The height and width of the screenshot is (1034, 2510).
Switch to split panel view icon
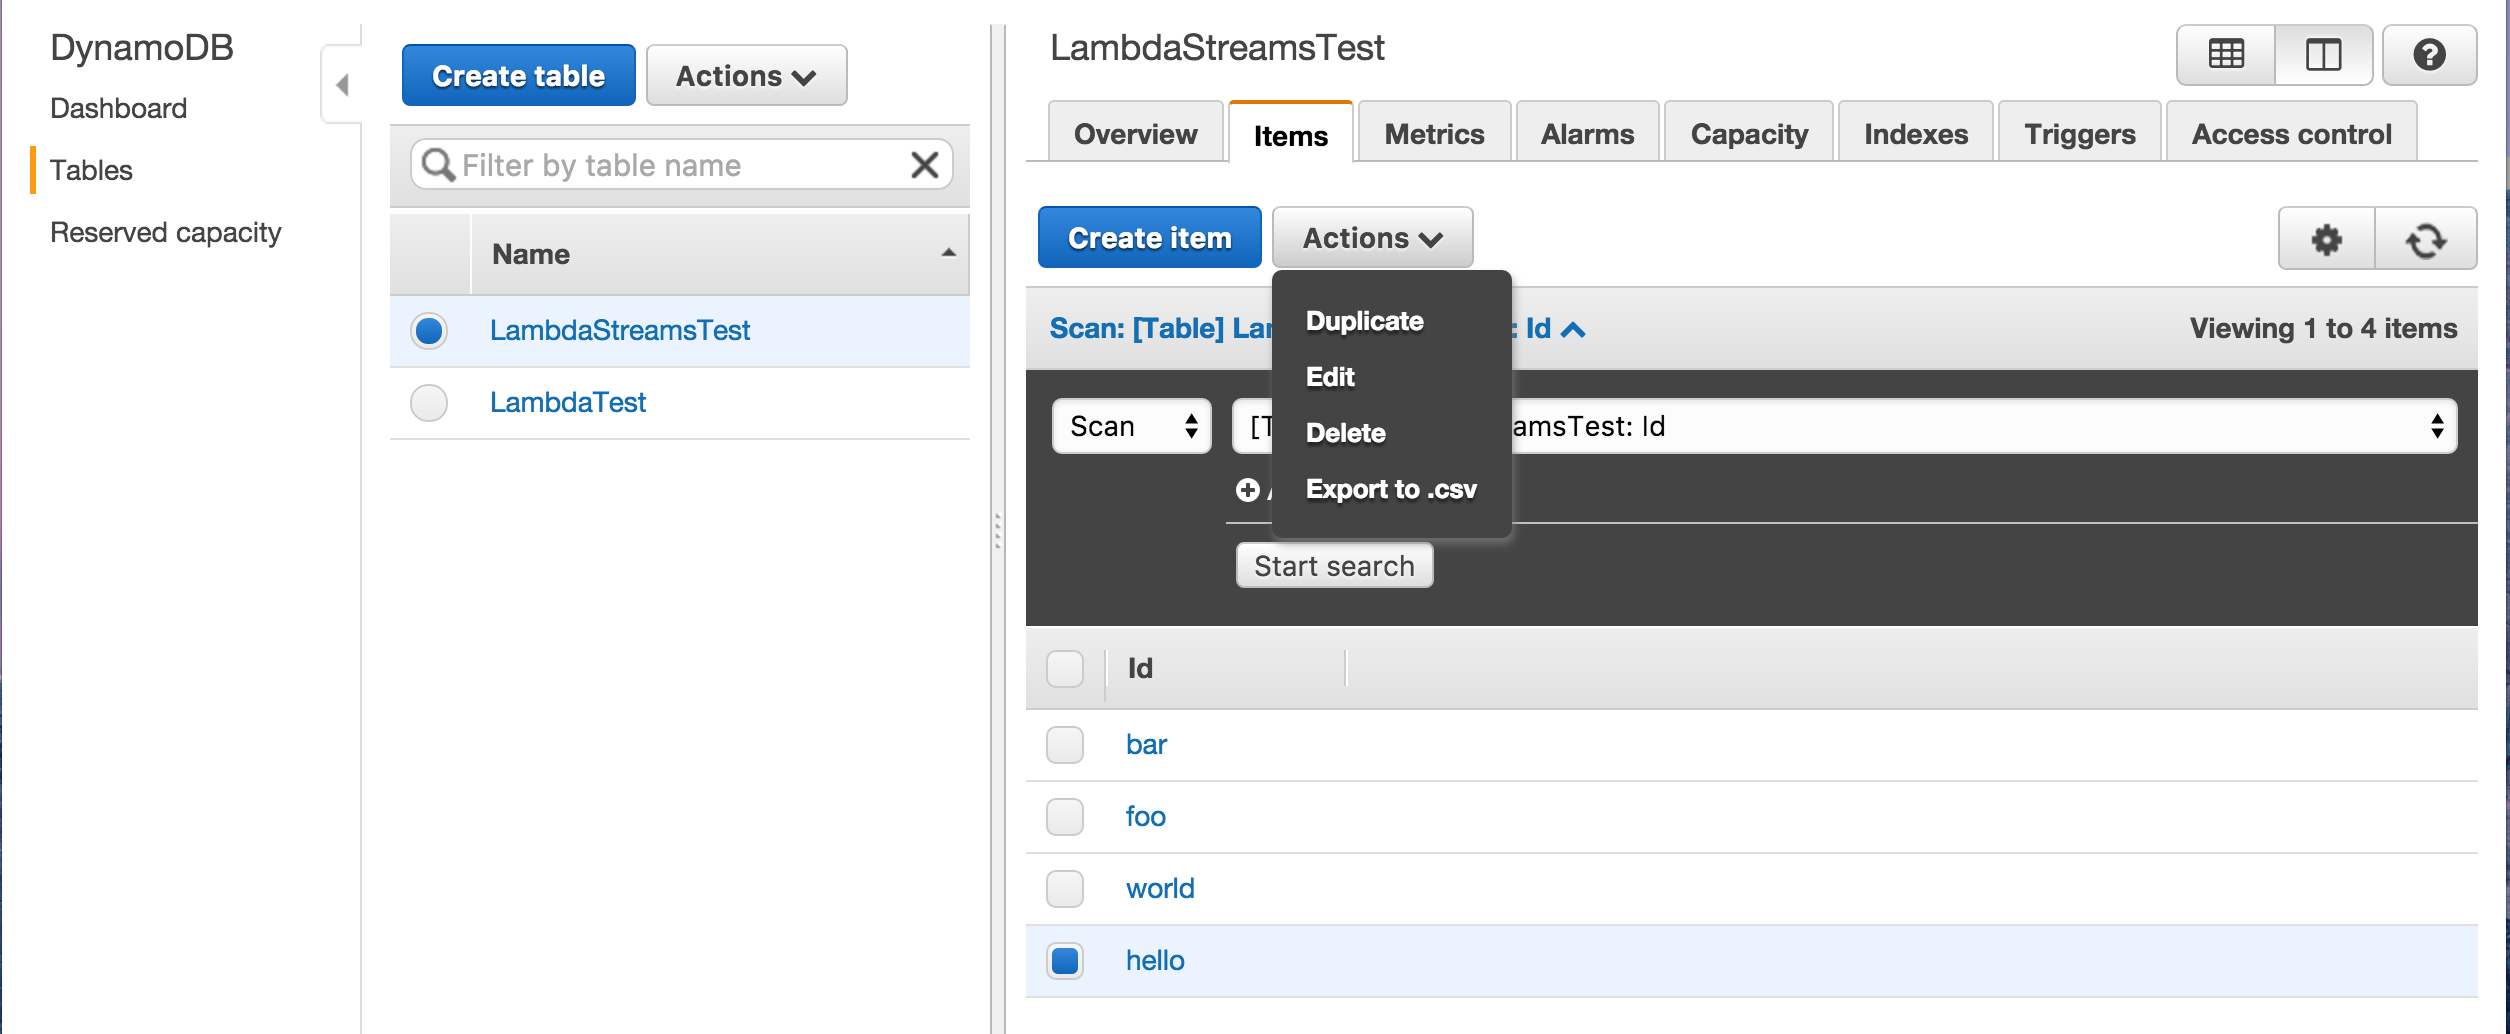(2323, 55)
